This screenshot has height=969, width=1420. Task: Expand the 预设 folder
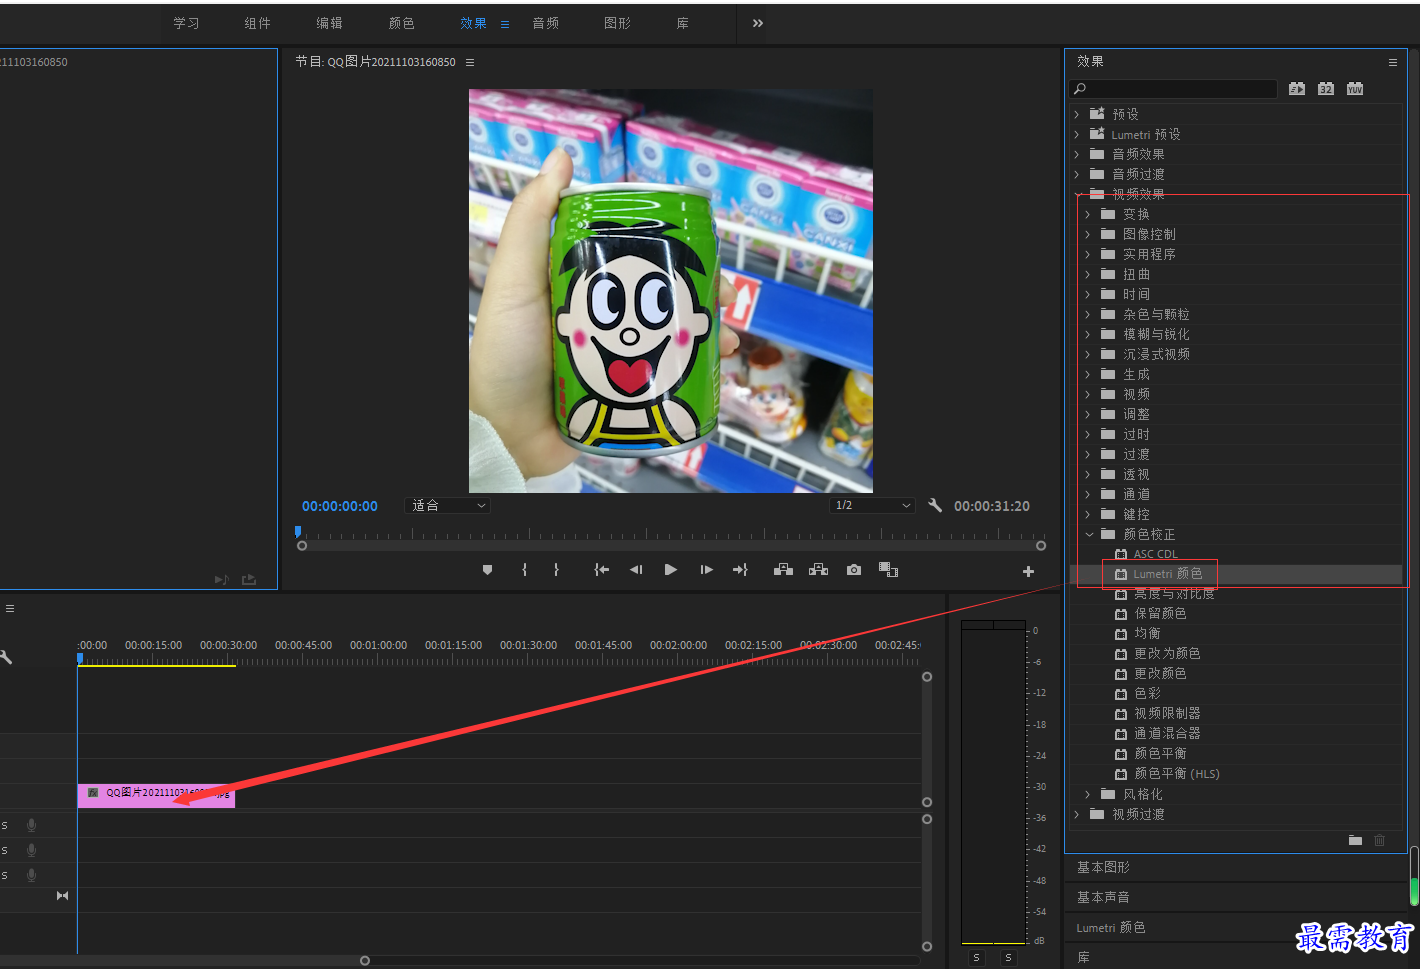1077,114
